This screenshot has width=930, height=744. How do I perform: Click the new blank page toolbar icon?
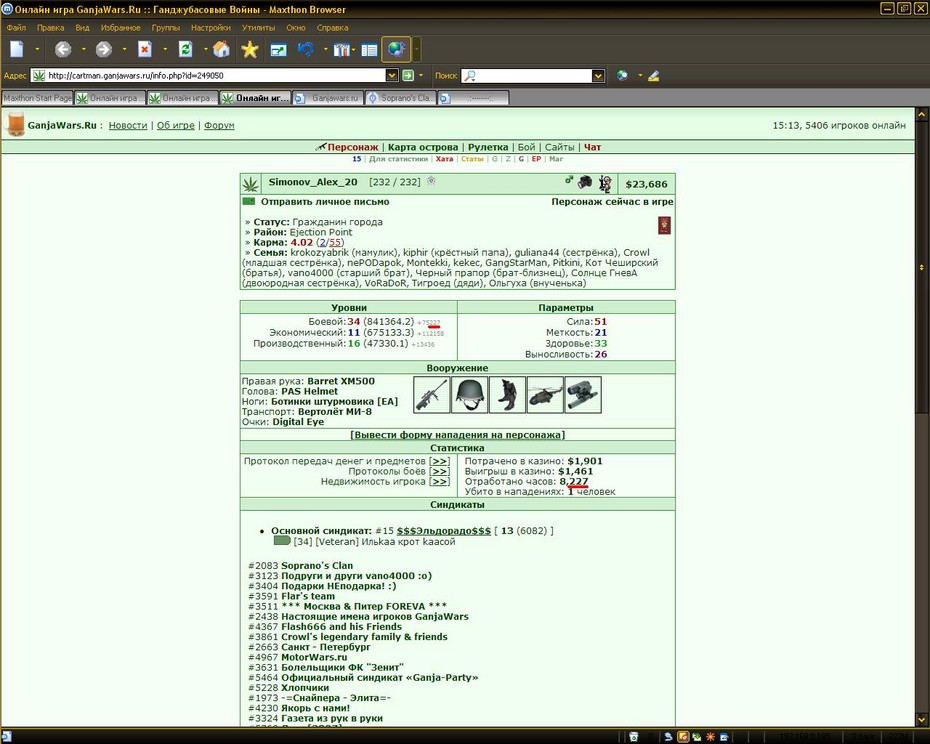[x=17, y=49]
